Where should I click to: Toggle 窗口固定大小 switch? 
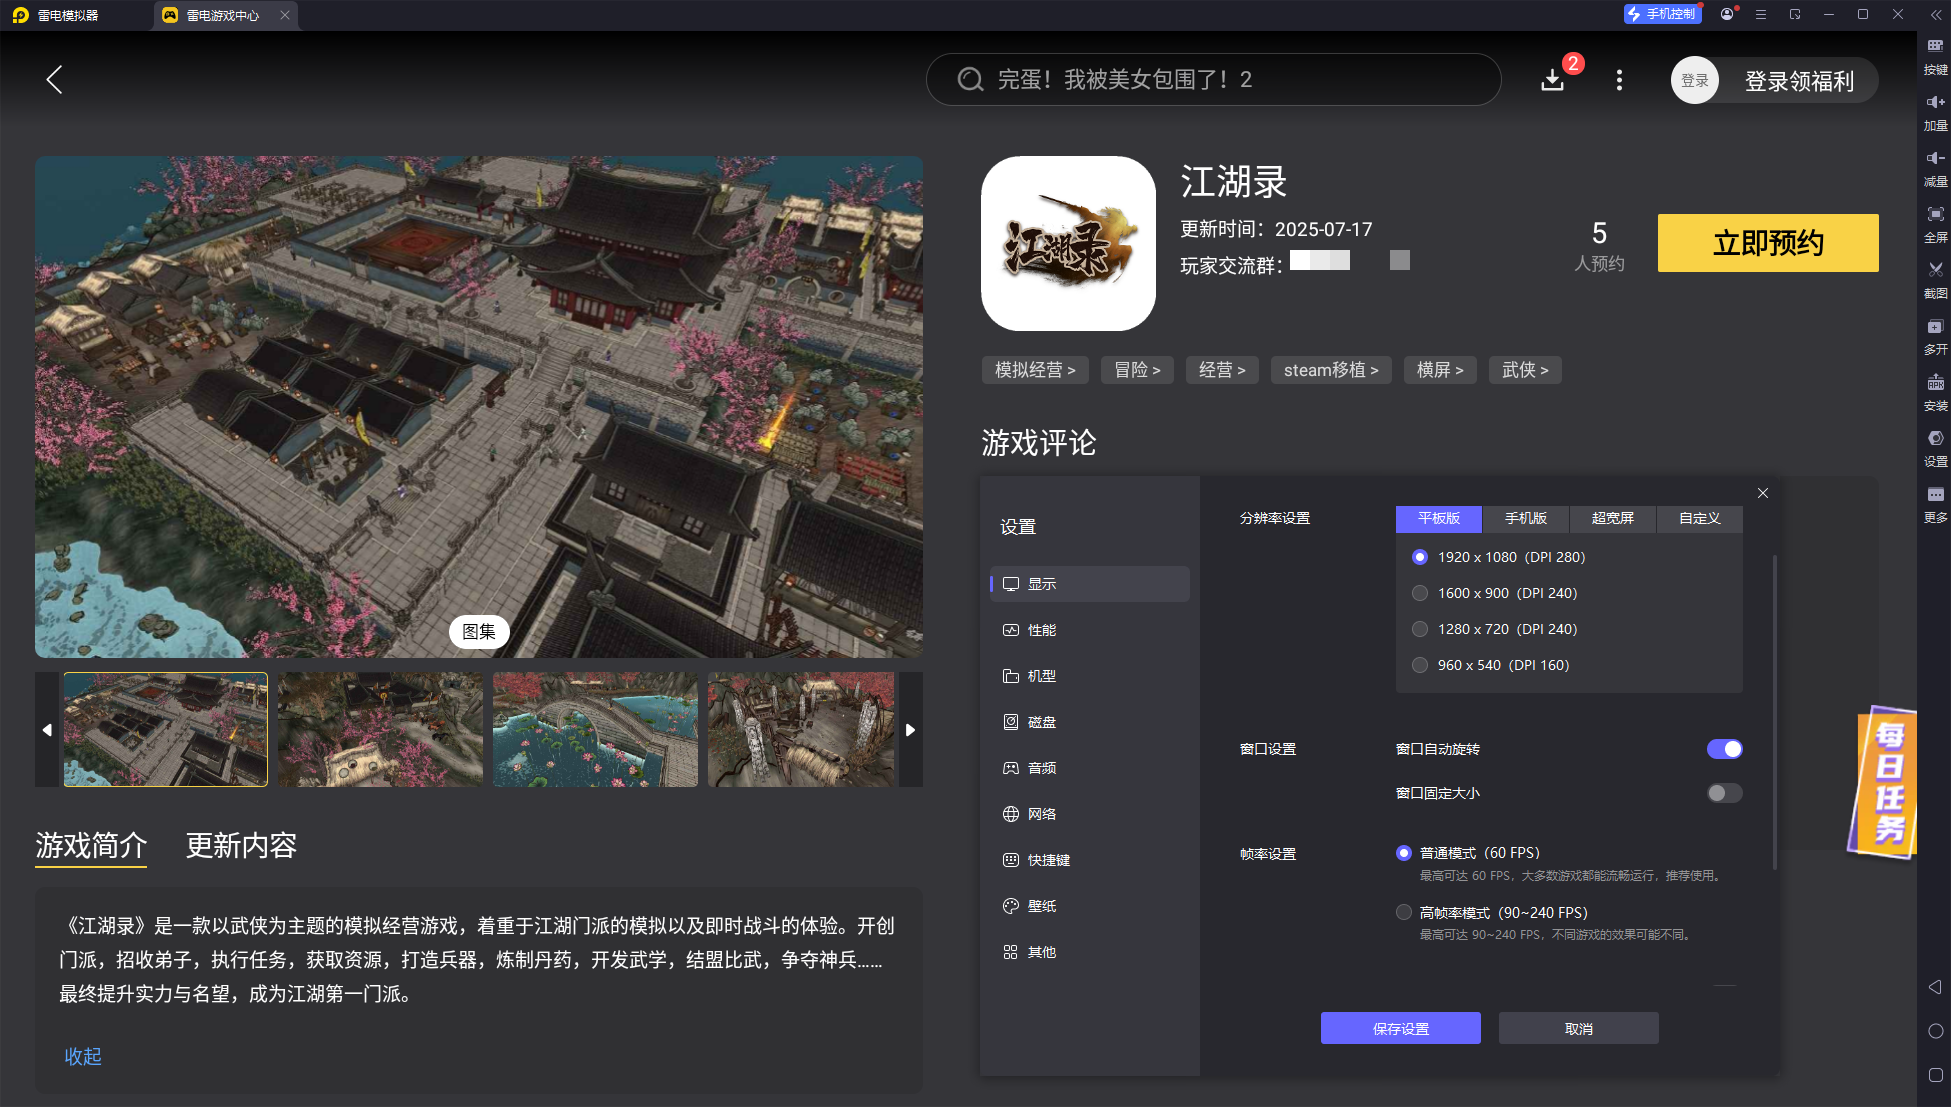point(1724,793)
